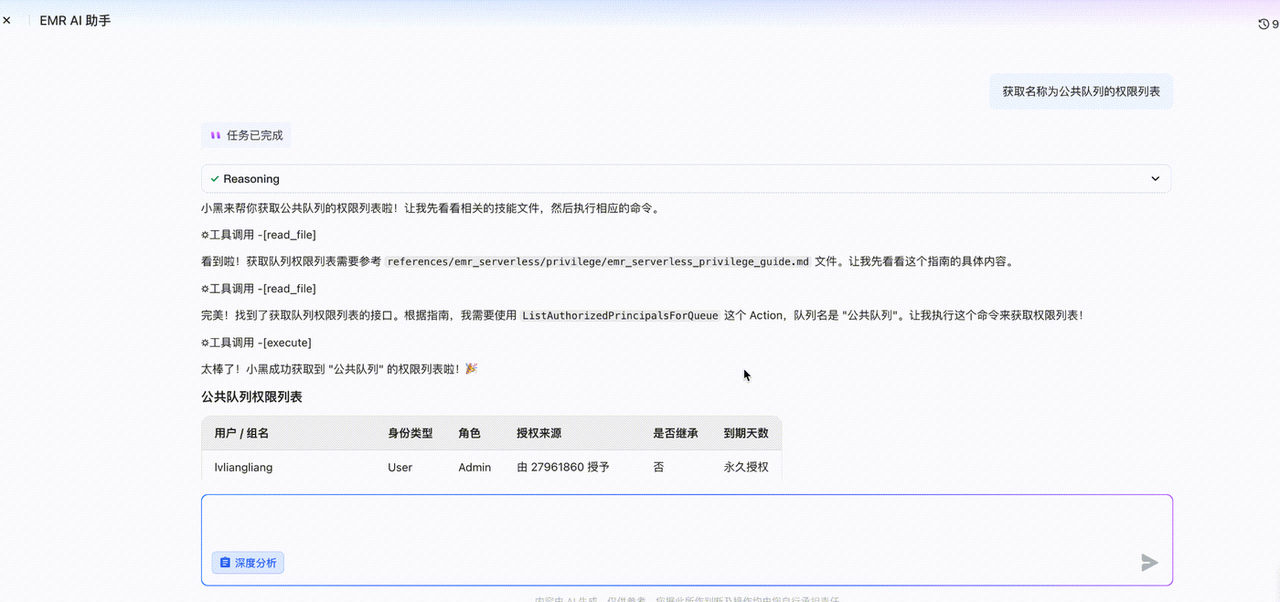The width and height of the screenshot is (1280, 602).
Task: Click the 由 27961860 授予 cell
Action: tap(563, 467)
